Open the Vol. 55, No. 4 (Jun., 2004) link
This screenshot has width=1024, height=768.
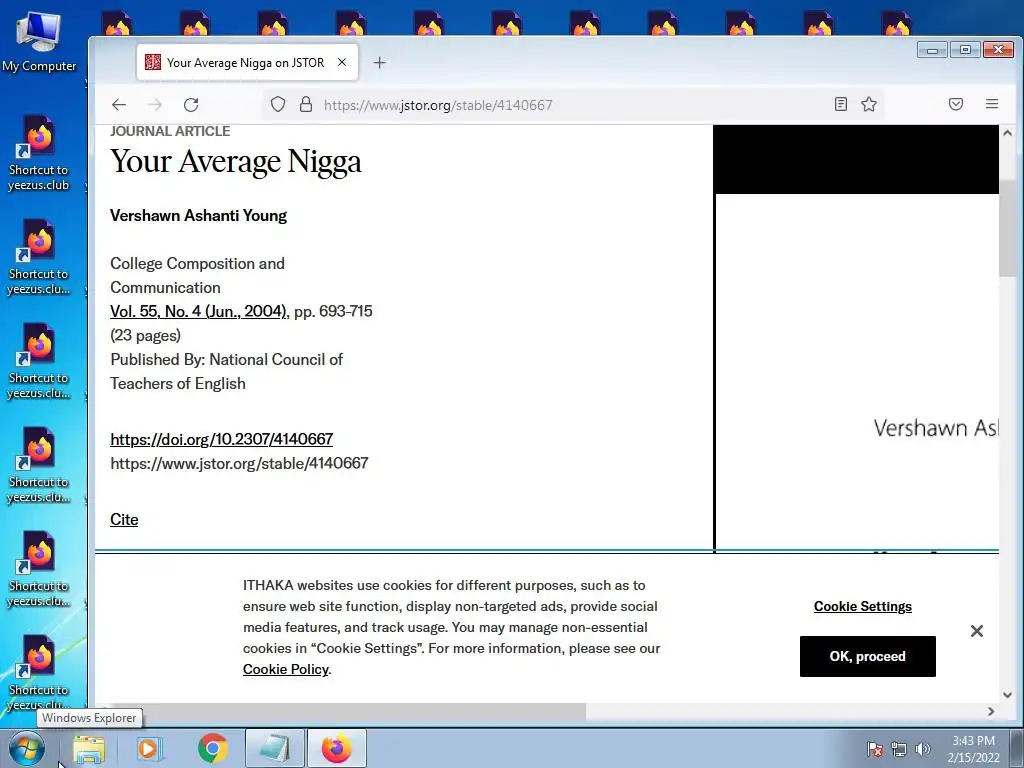198,311
